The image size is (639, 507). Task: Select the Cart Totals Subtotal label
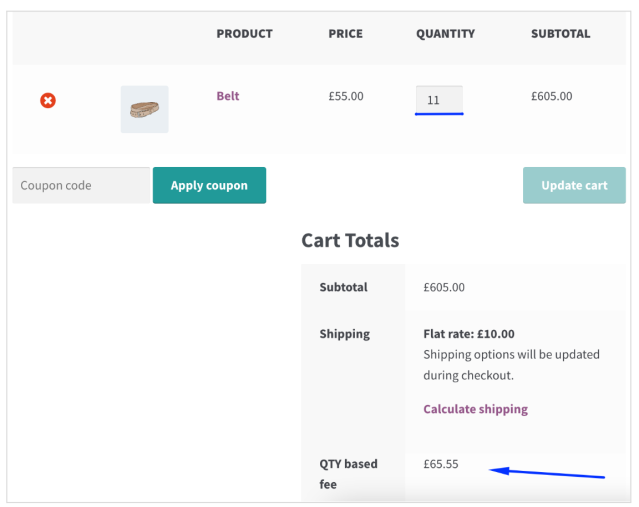pos(344,287)
